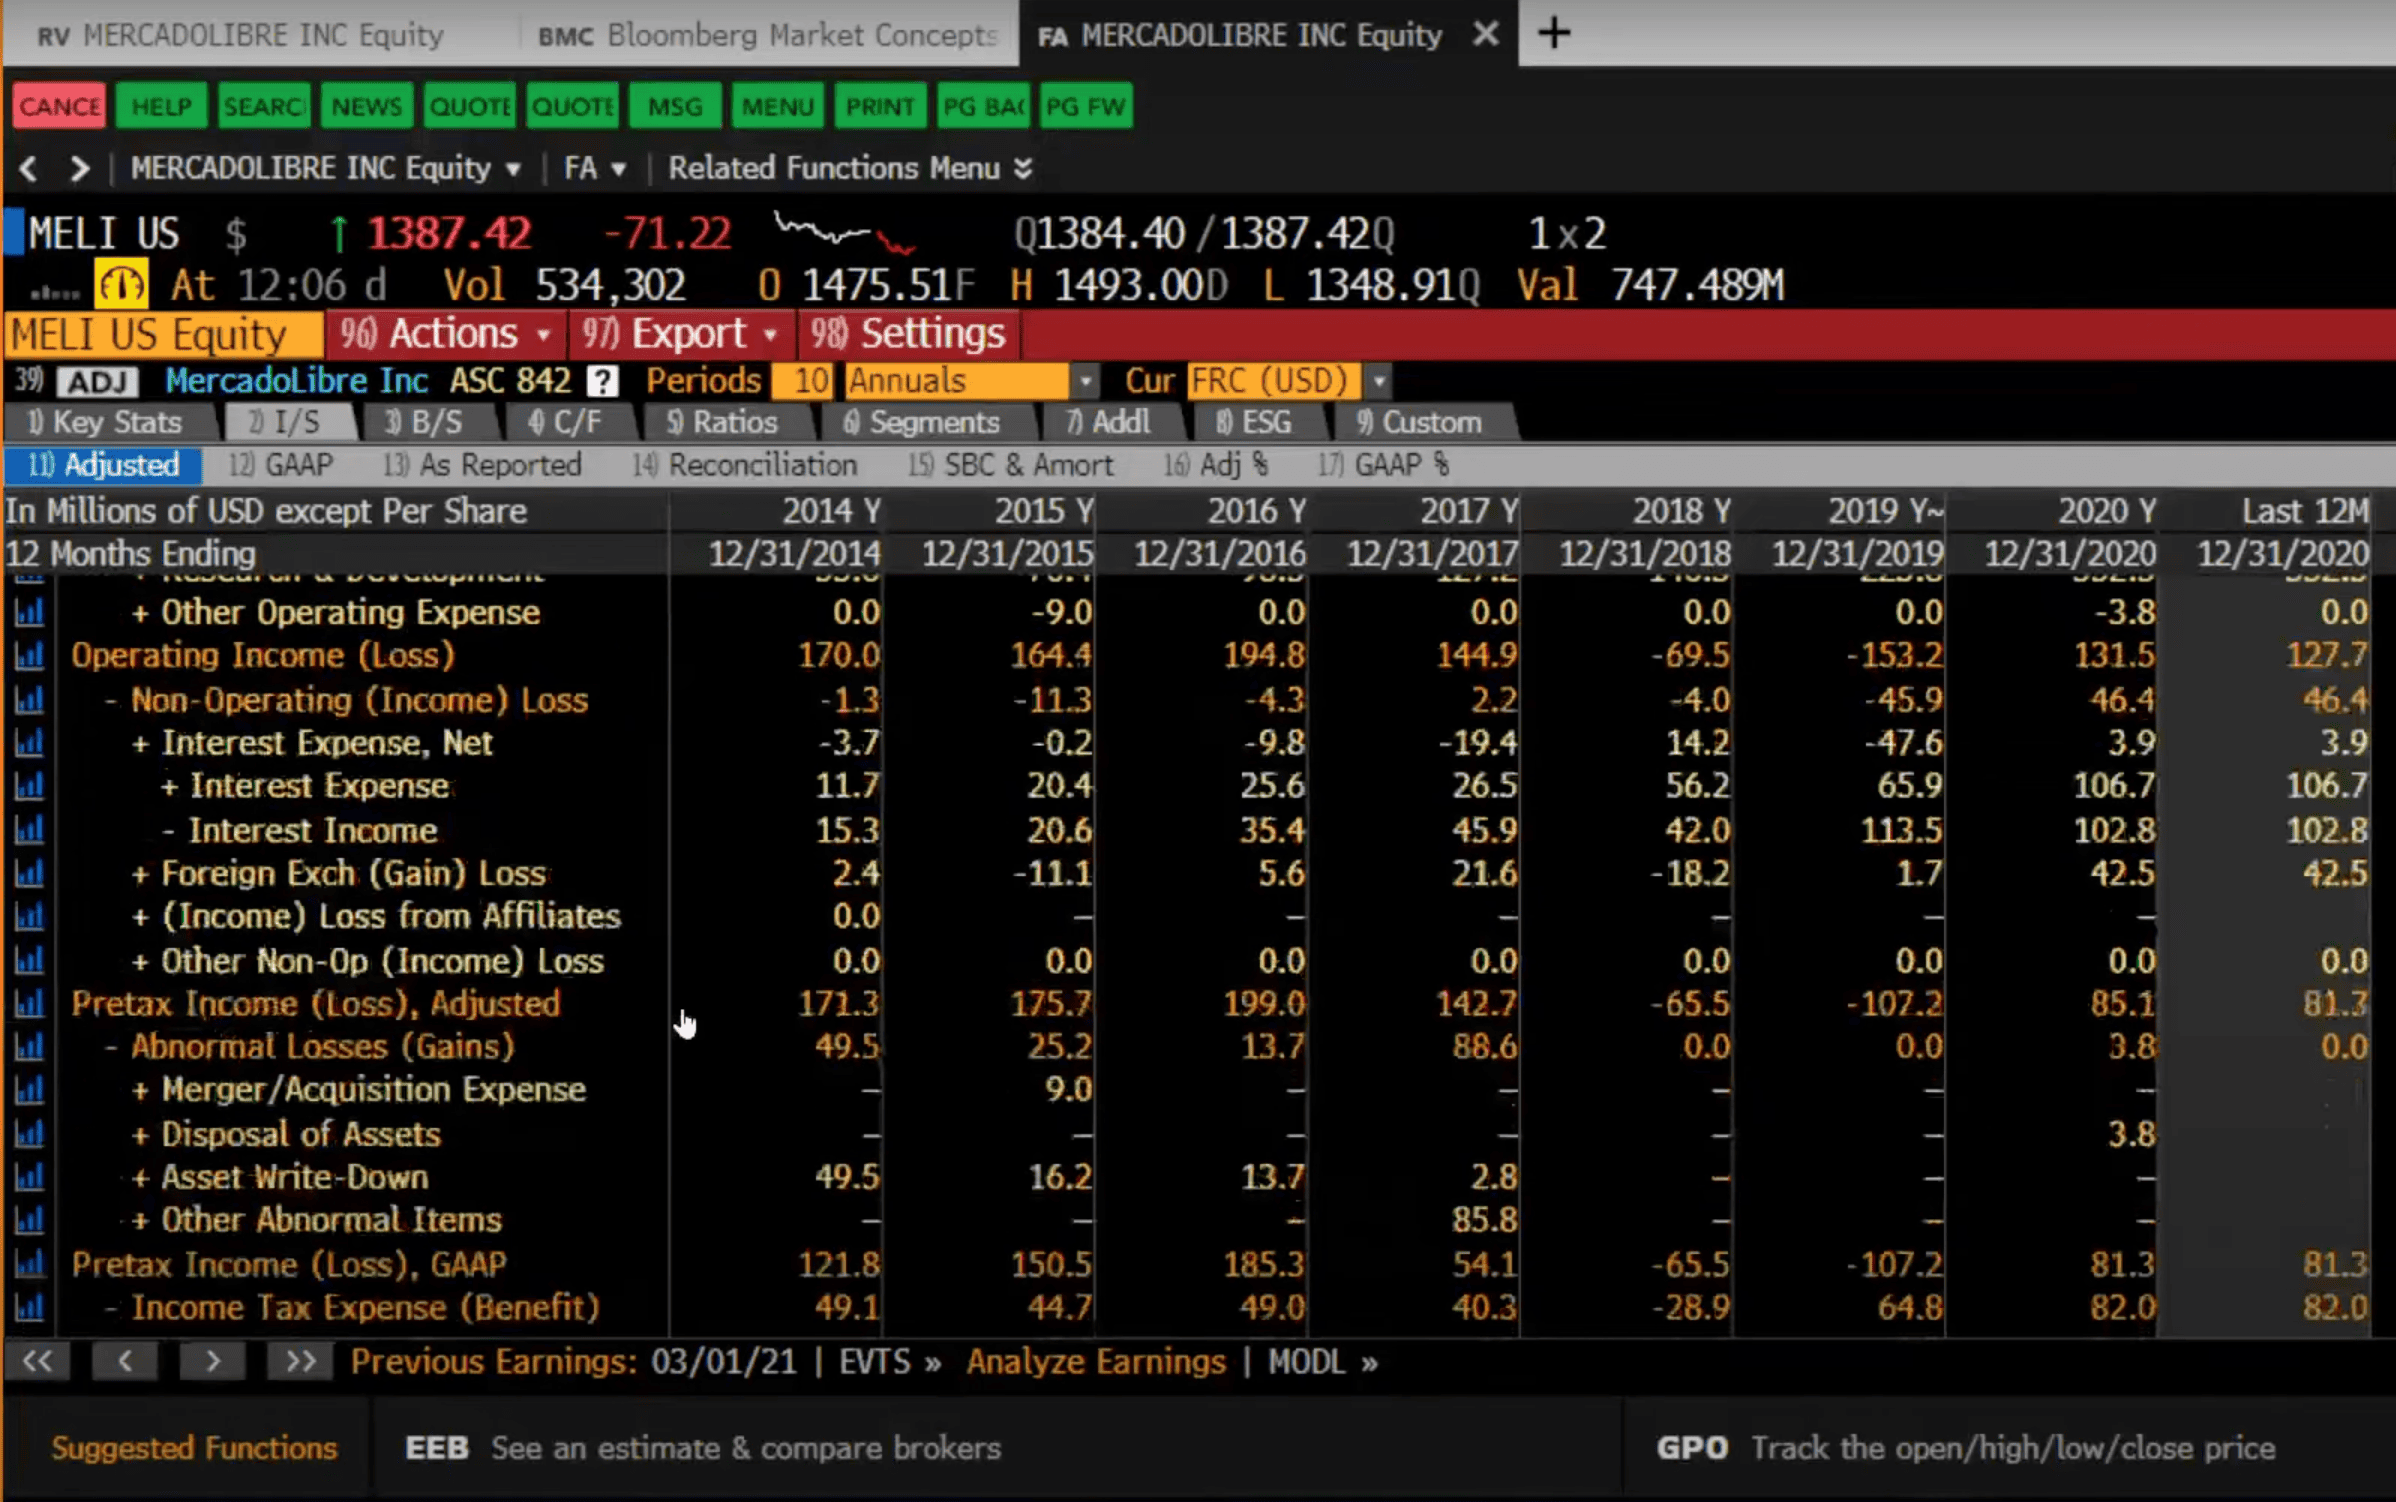
Task: Jump to last columns with double-right arrow
Action: point(300,1362)
